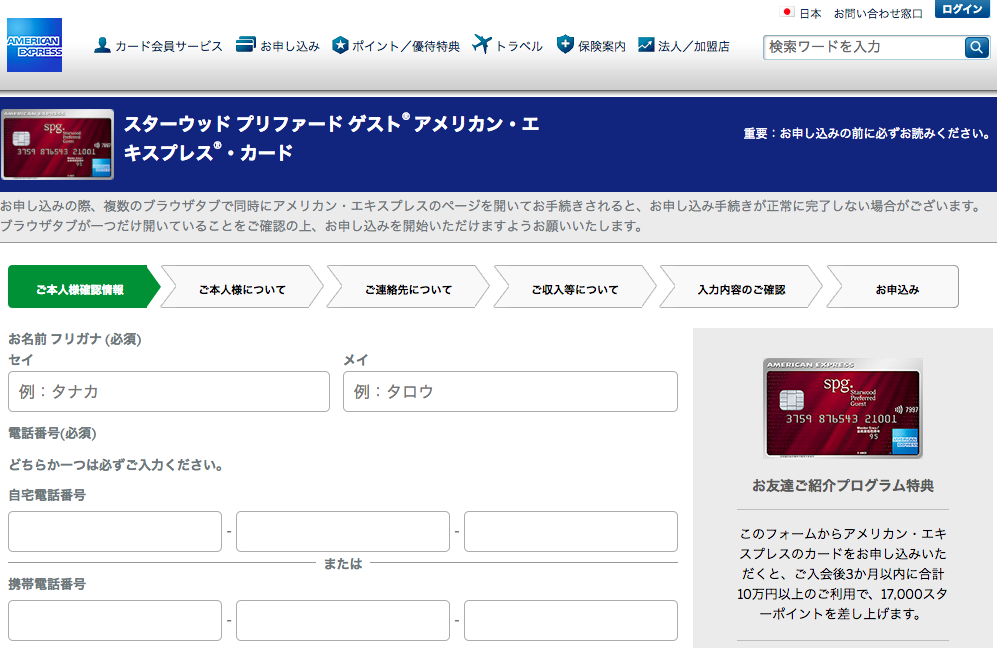Open 法人／加盟店 menu item

pyautogui.click(x=694, y=46)
